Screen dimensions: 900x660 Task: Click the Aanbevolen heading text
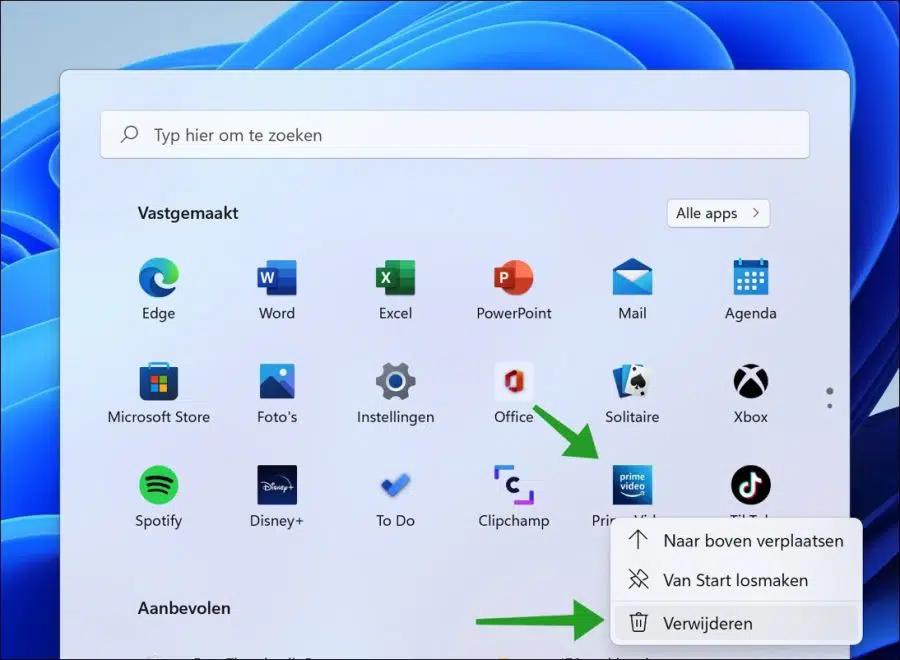coord(184,608)
